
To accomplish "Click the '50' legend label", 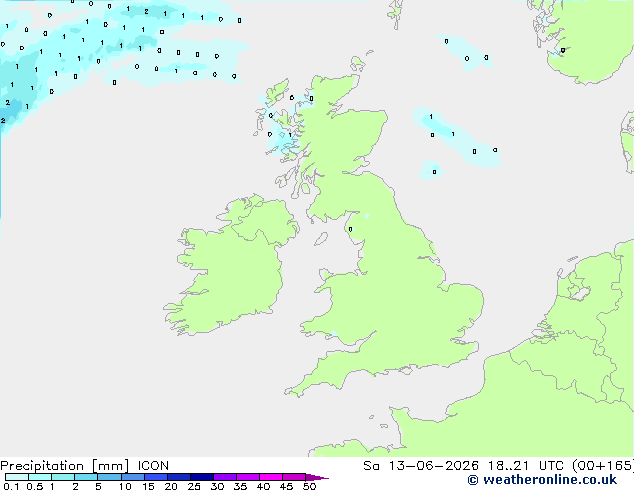I will pos(309,486).
